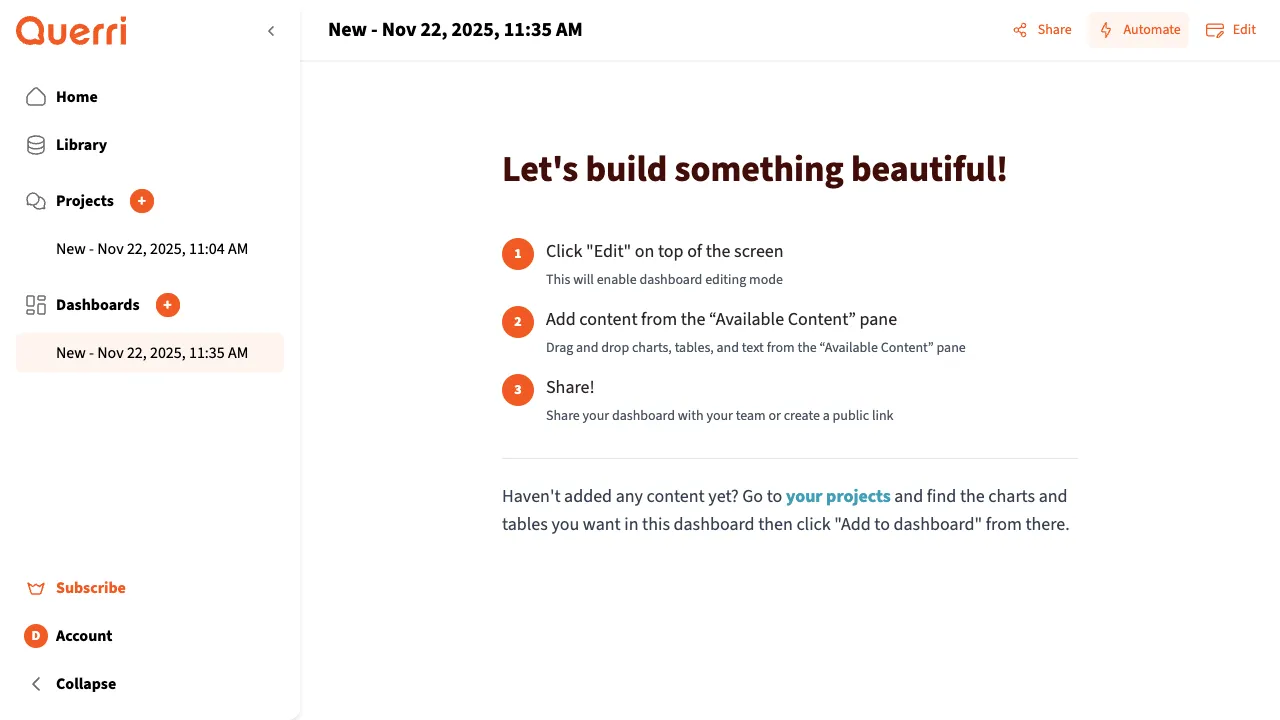Click Edit to enable editing mode
The width and height of the screenshot is (1280, 720).
1231,30
